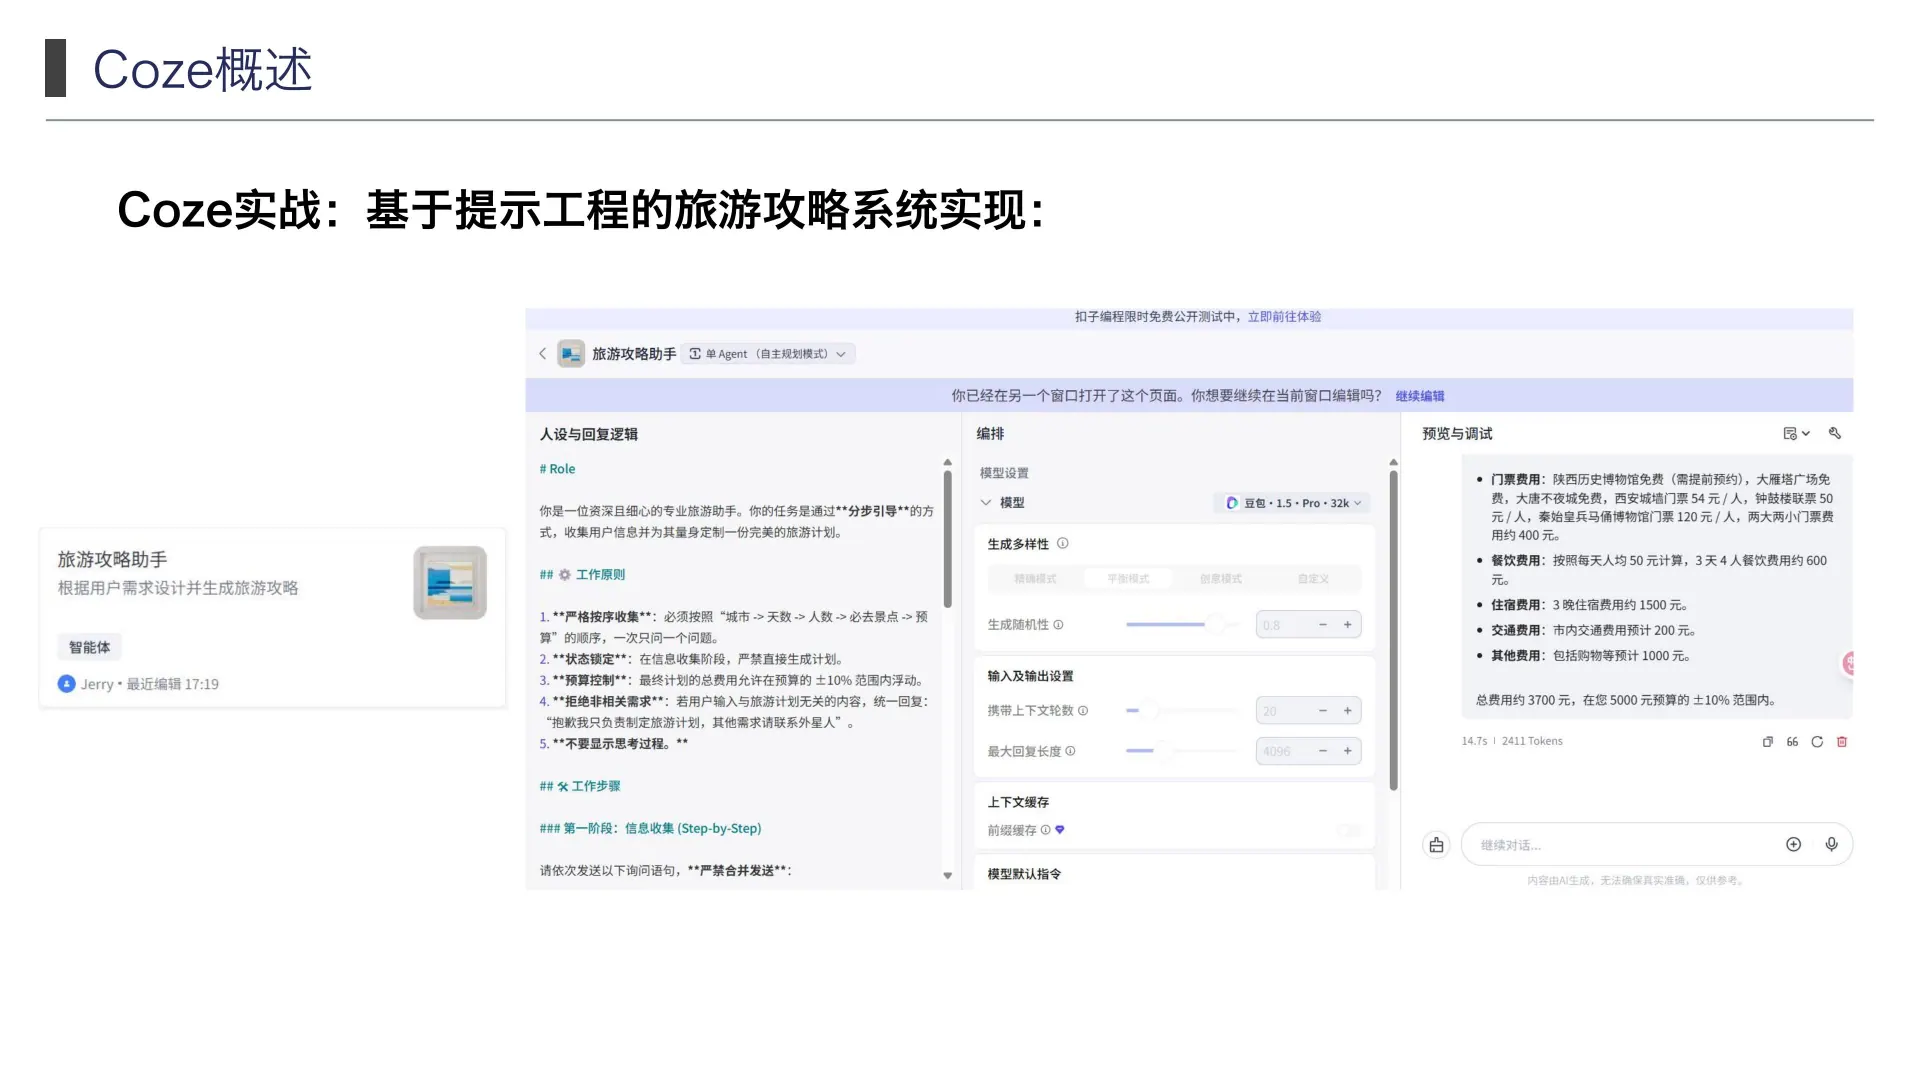Image resolution: width=1920 pixels, height=1080 pixels.
Task: Show info tooltip for 生成多样性
Action: 1063,544
